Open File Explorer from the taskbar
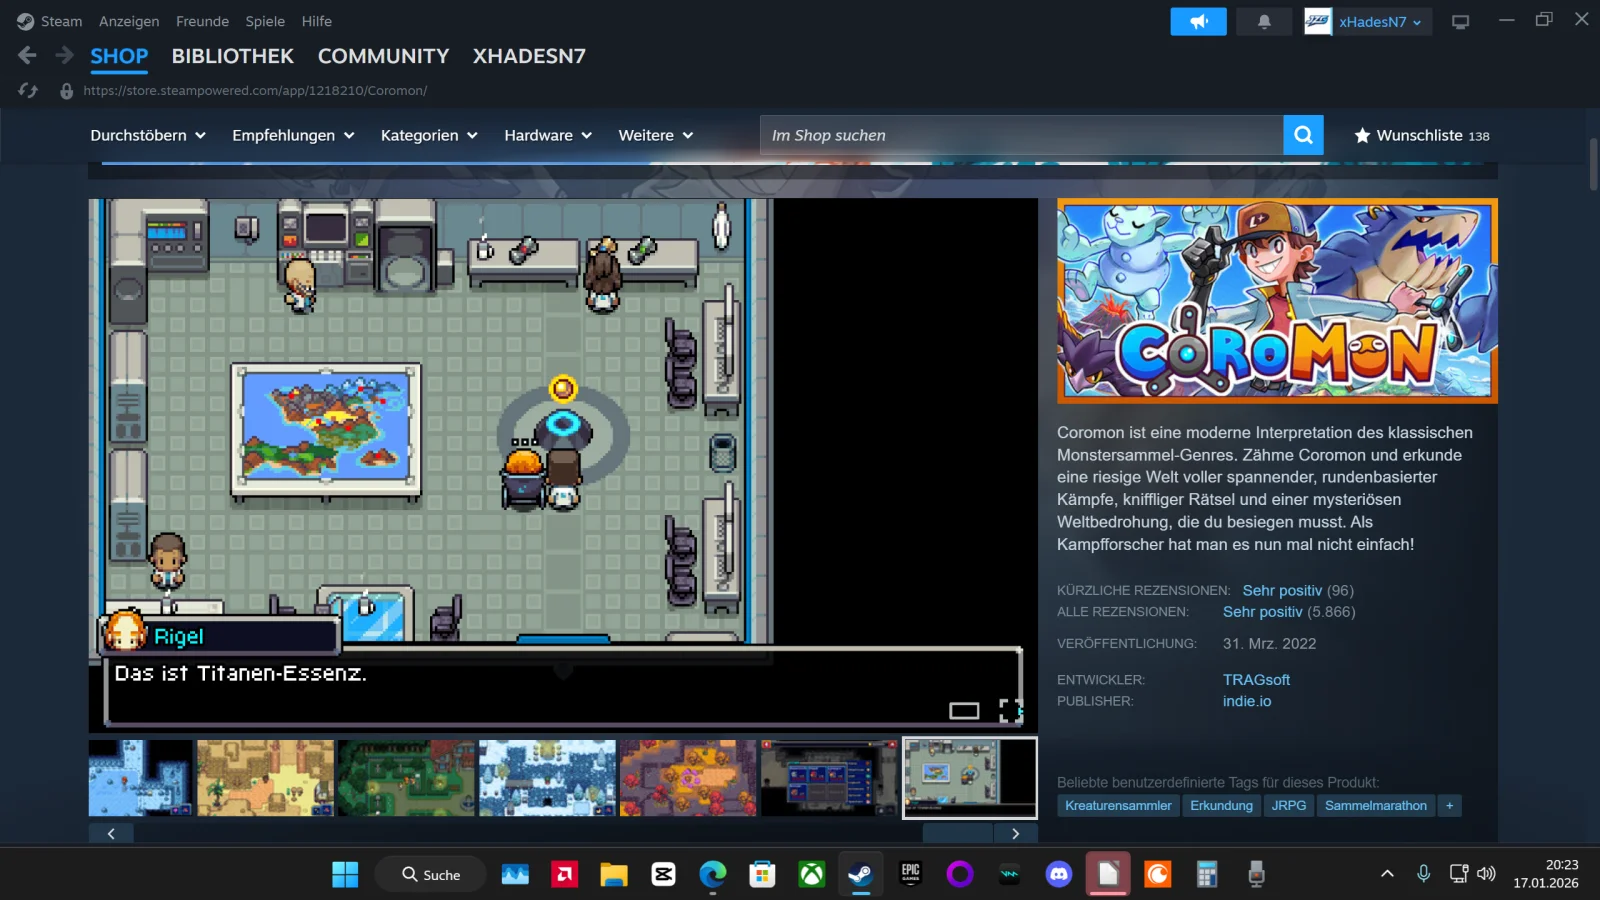This screenshot has width=1600, height=900. click(614, 875)
